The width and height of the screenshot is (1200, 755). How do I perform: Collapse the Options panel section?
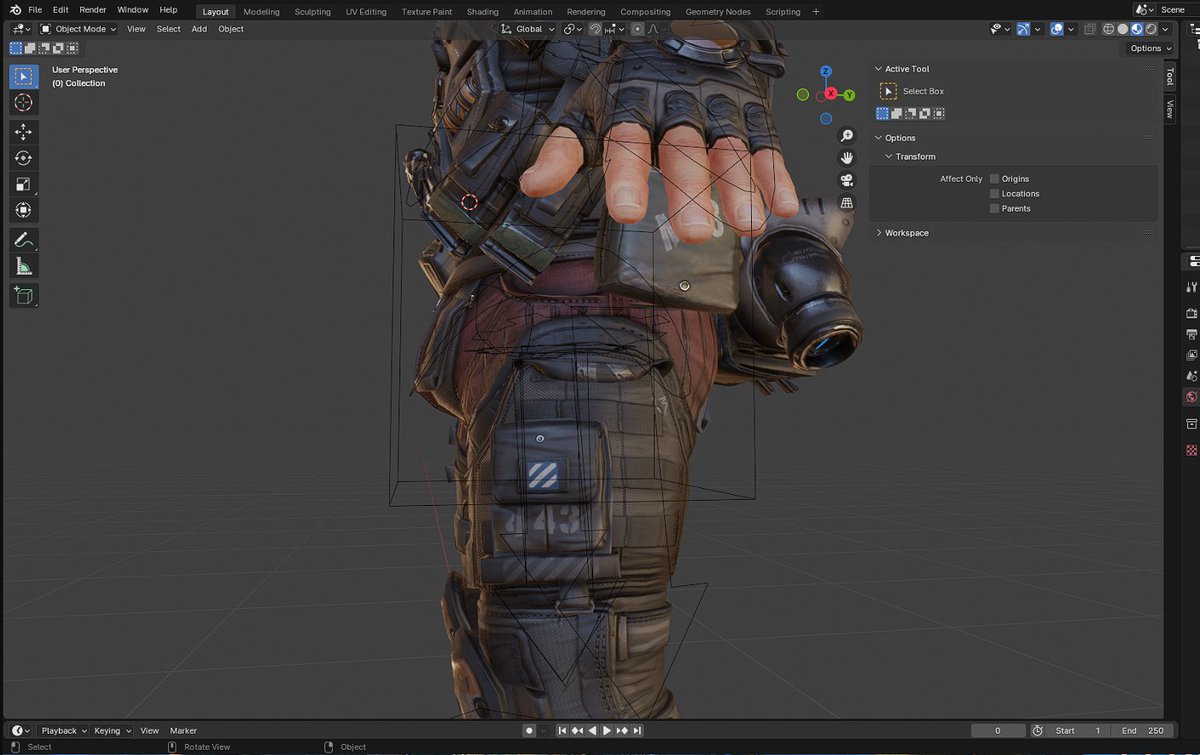[x=879, y=138]
